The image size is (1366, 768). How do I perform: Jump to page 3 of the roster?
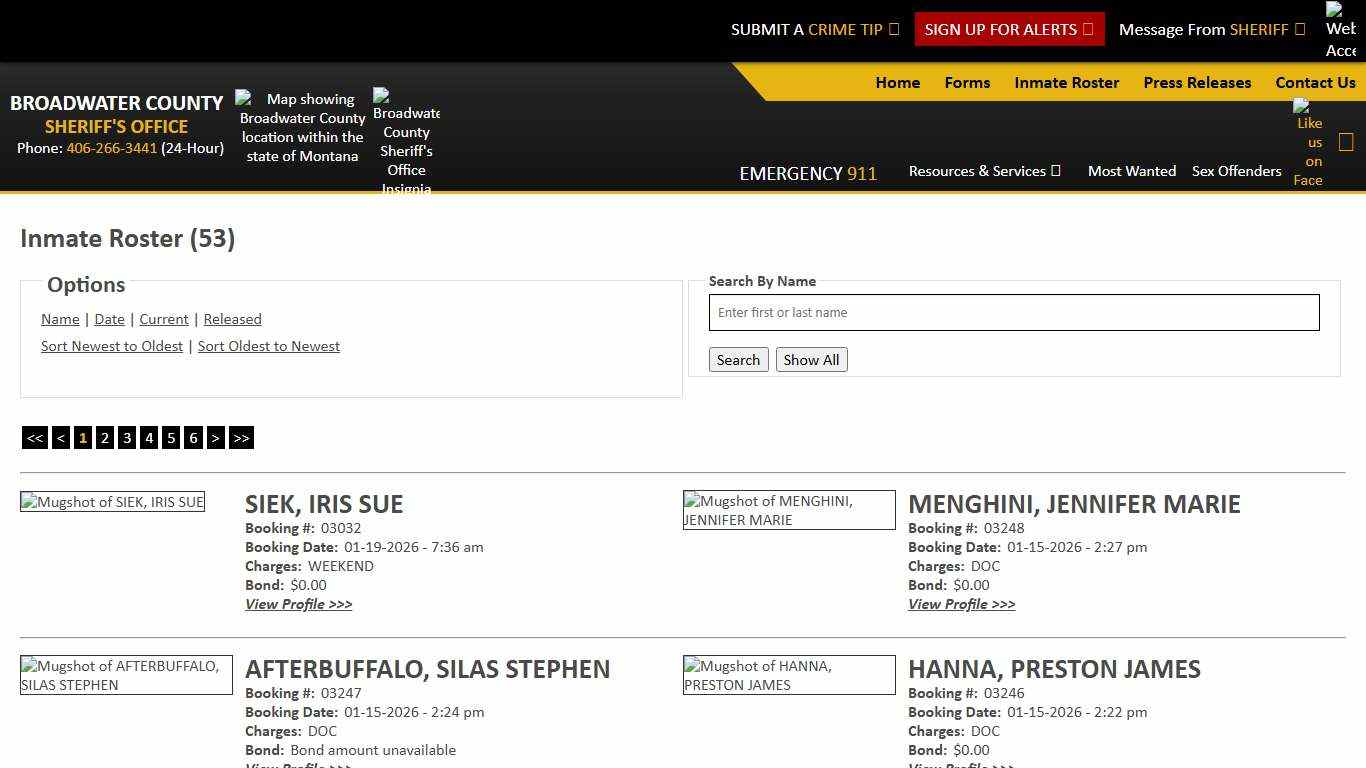point(127,437)
